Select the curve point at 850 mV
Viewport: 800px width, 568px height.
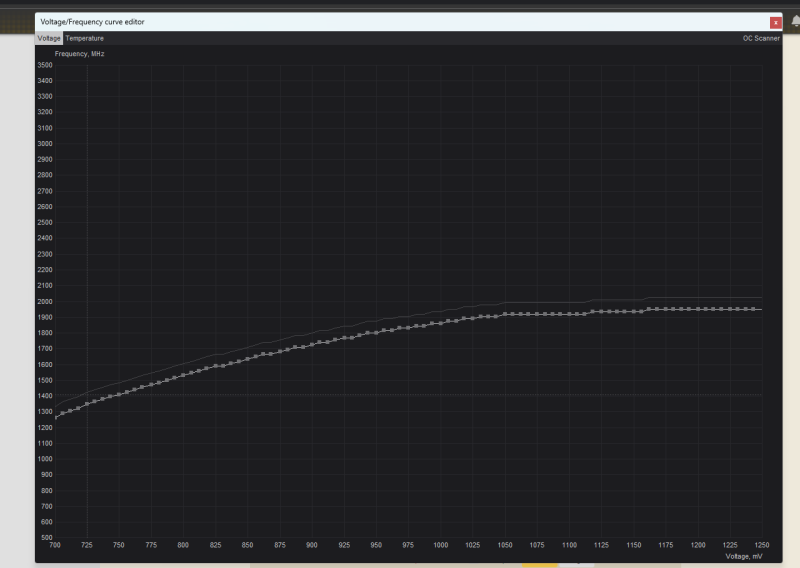[x=247, y=359]
